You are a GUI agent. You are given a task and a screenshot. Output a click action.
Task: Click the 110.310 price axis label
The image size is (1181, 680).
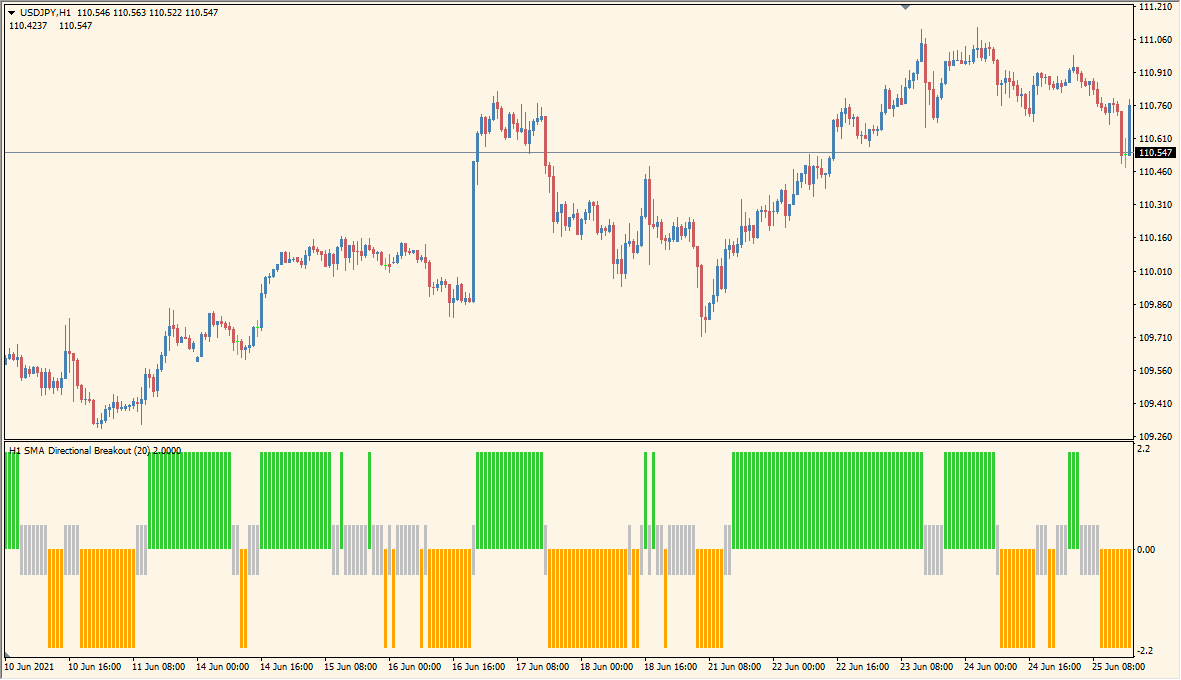[1155, 205]
